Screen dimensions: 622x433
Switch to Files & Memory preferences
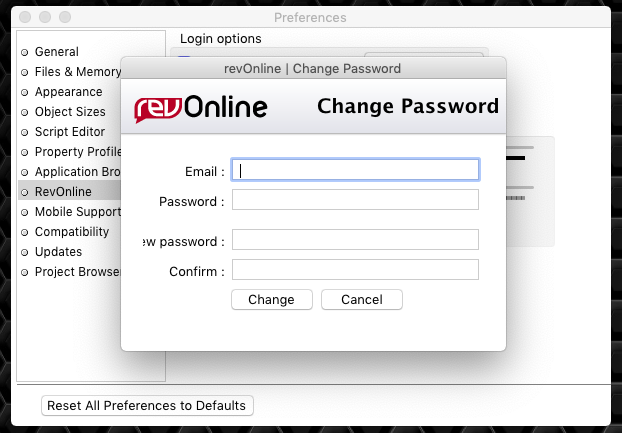tap(77, 72)
